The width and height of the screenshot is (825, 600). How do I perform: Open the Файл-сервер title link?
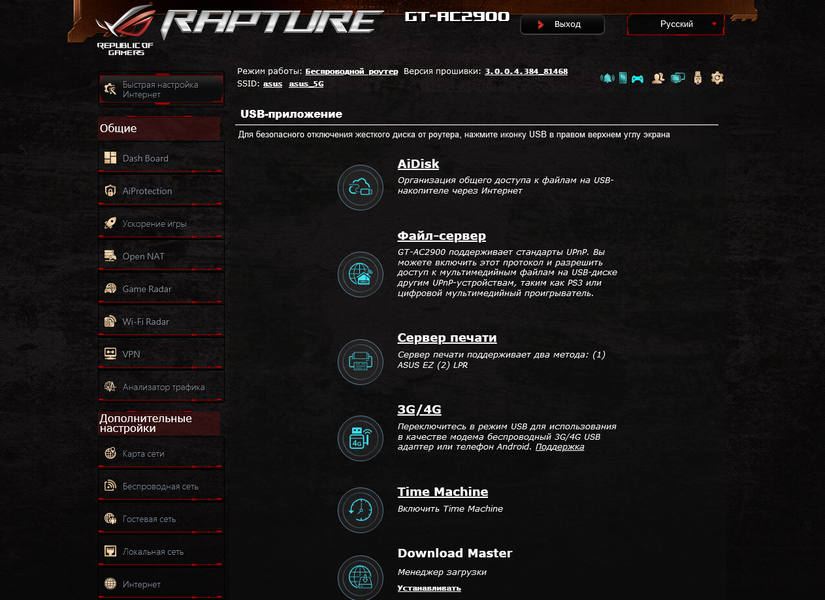(441, 236)
